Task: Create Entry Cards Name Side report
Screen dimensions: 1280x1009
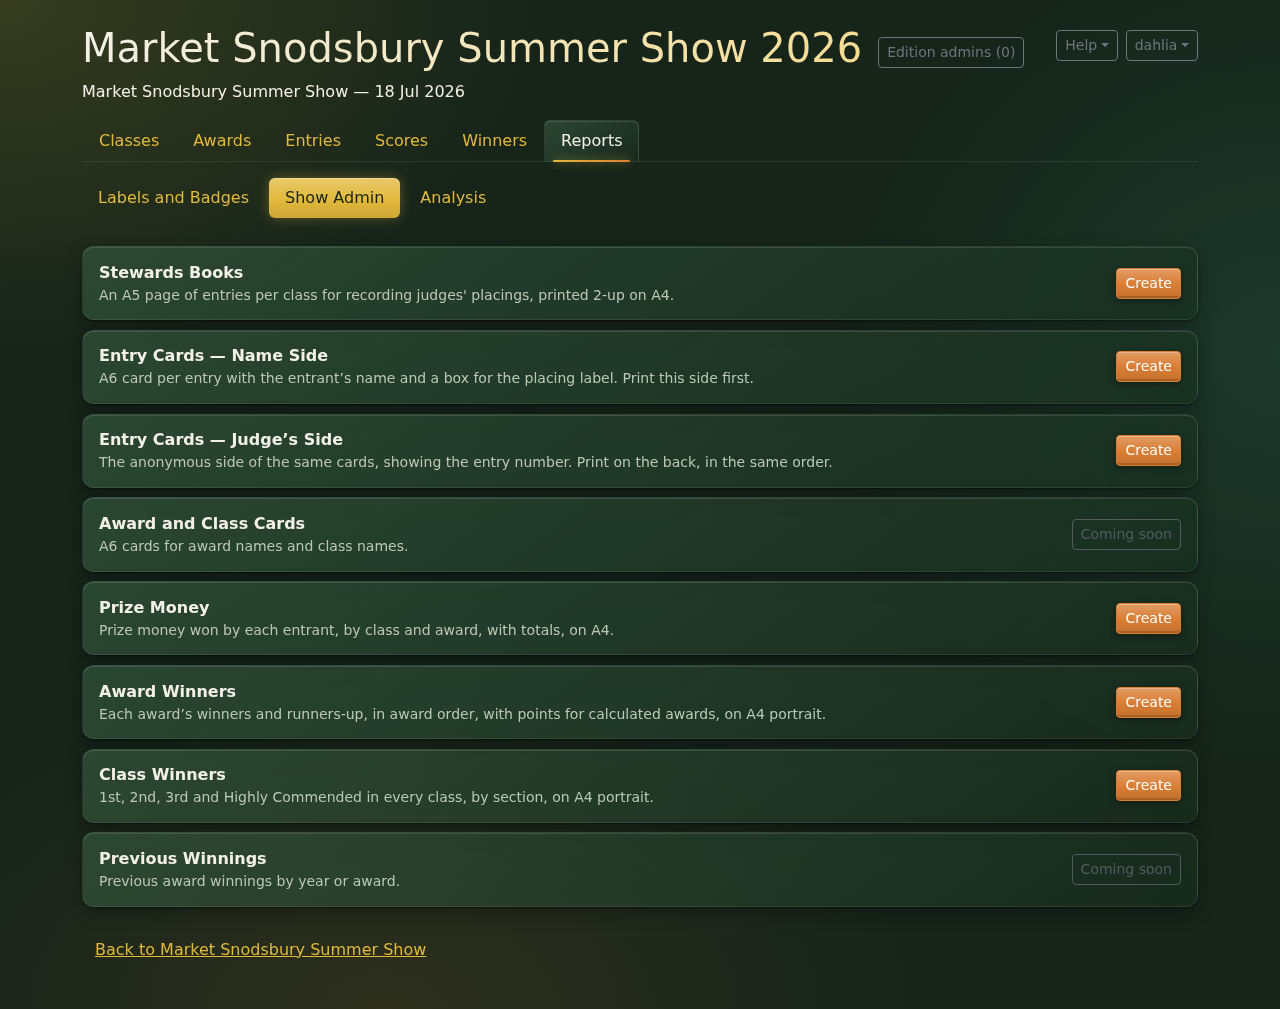Action: pos(1148,366)
